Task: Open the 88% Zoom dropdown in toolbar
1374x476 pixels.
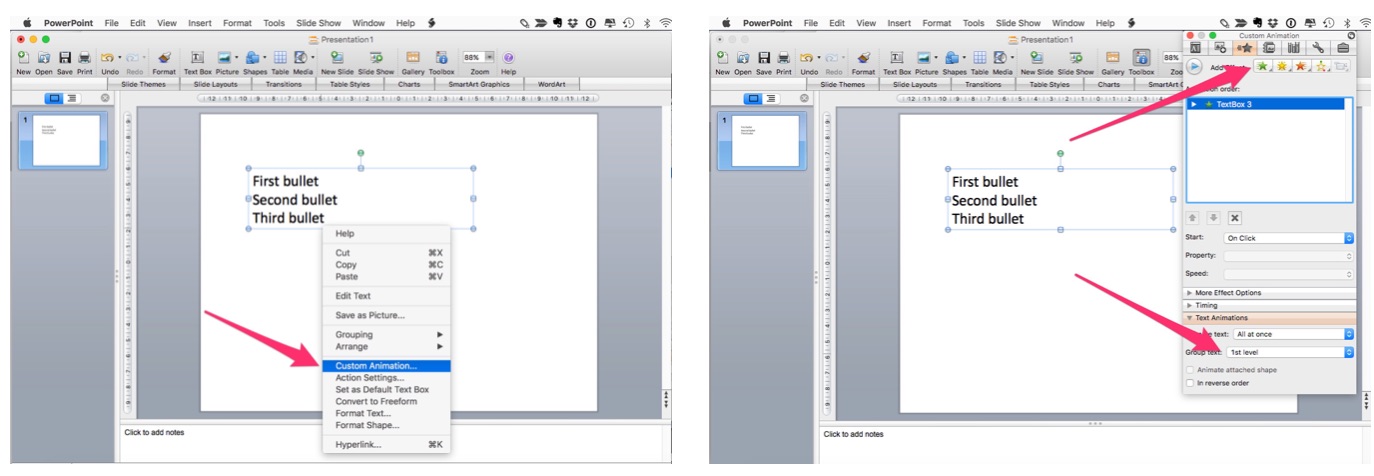Action: 479,58
